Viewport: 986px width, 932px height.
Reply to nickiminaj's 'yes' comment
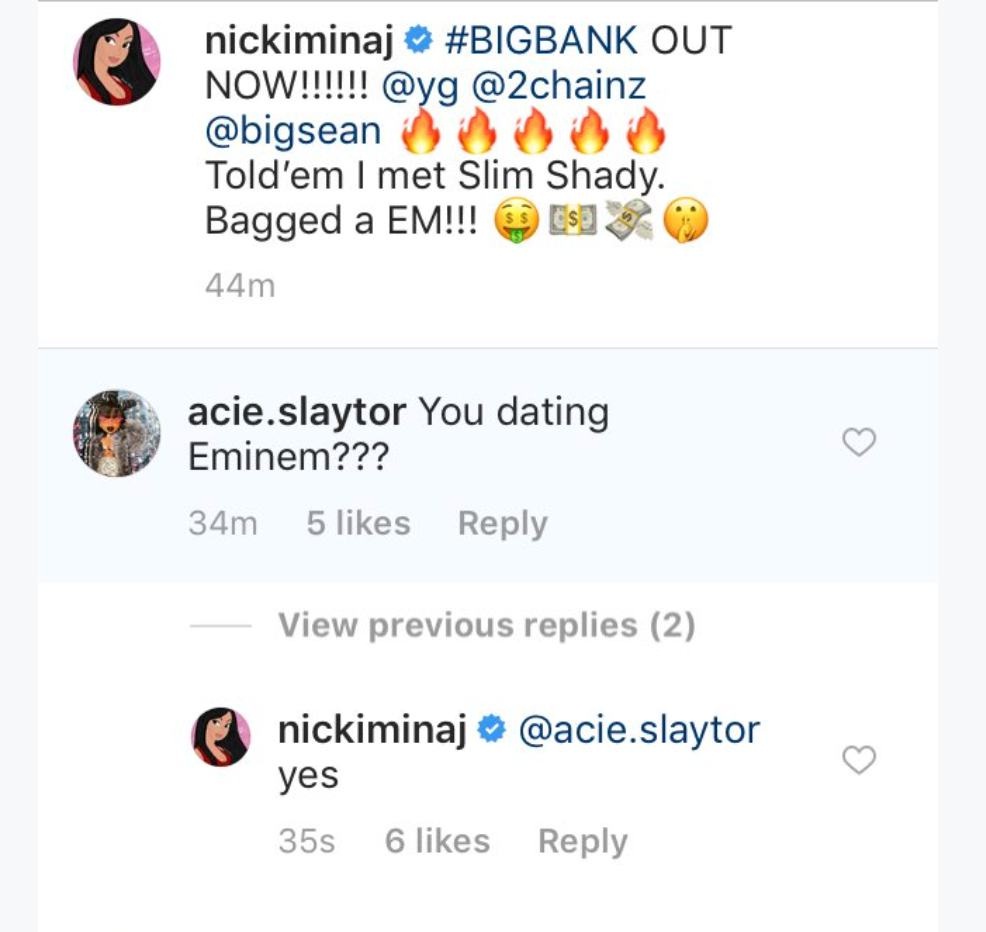coord(582,842)
